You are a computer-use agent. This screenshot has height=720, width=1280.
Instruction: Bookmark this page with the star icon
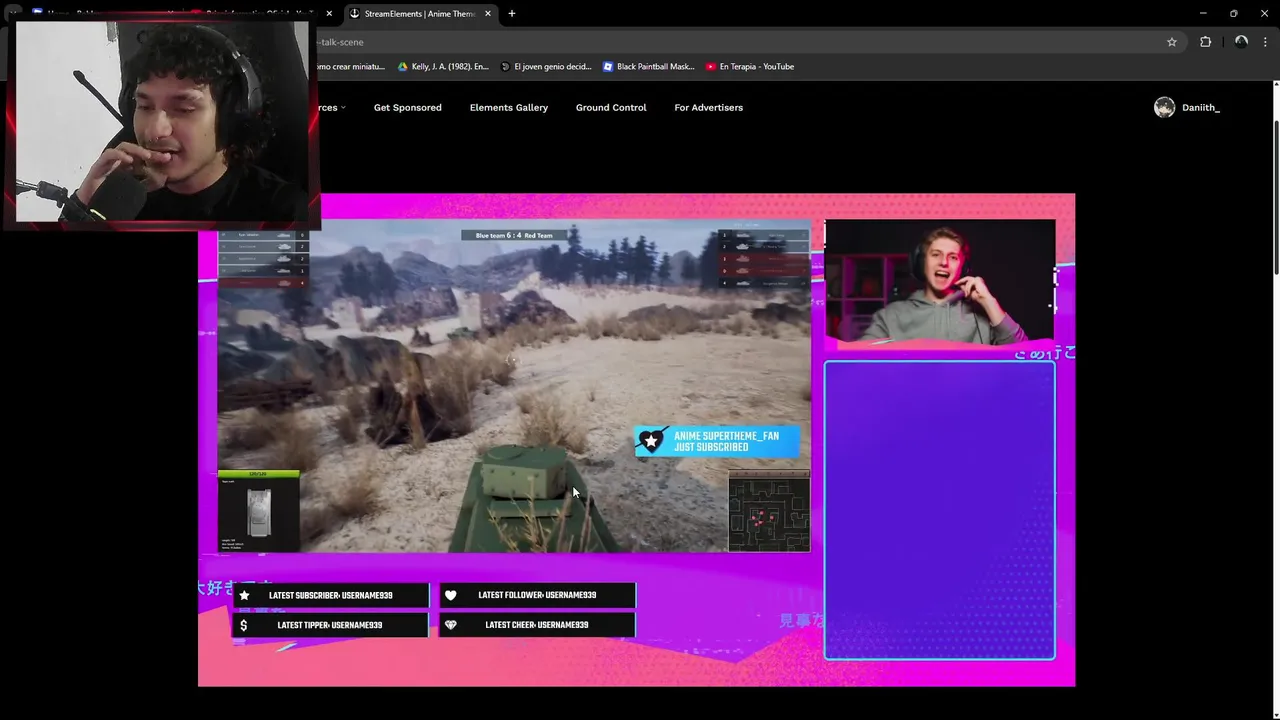click(x=1172, y=42)
